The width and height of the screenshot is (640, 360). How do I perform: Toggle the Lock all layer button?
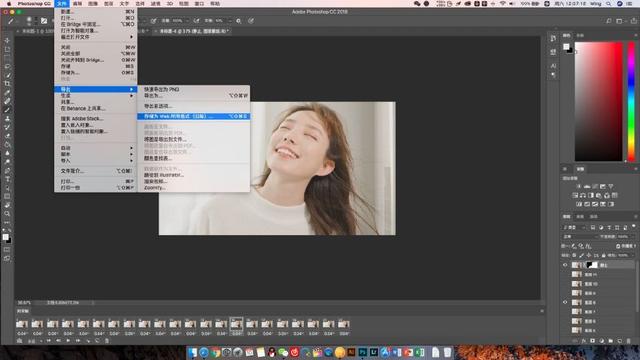click(603, 256)
